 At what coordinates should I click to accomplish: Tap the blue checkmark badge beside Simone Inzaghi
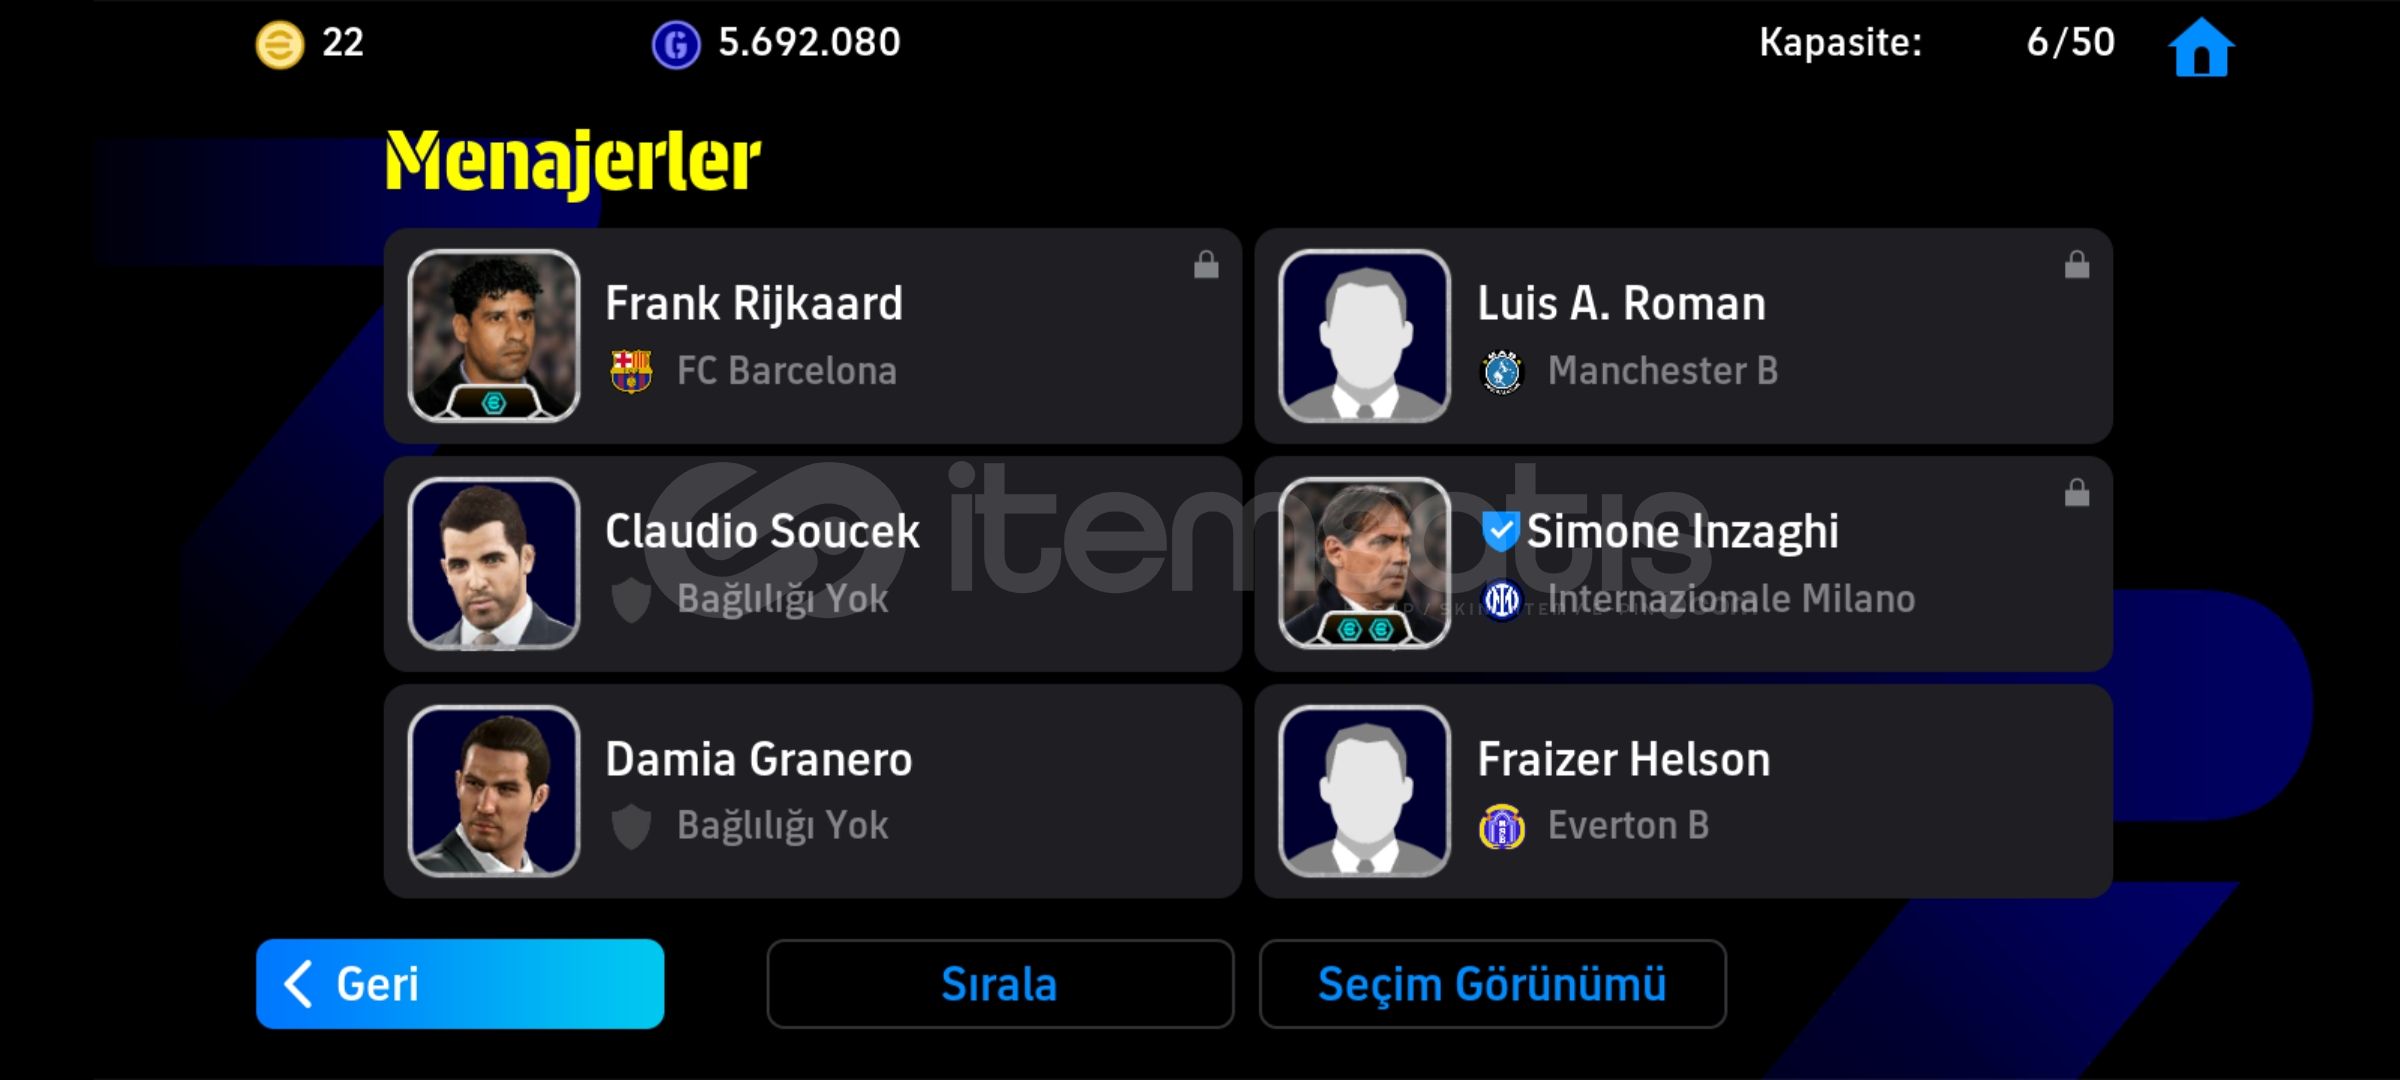(1500, 531)
